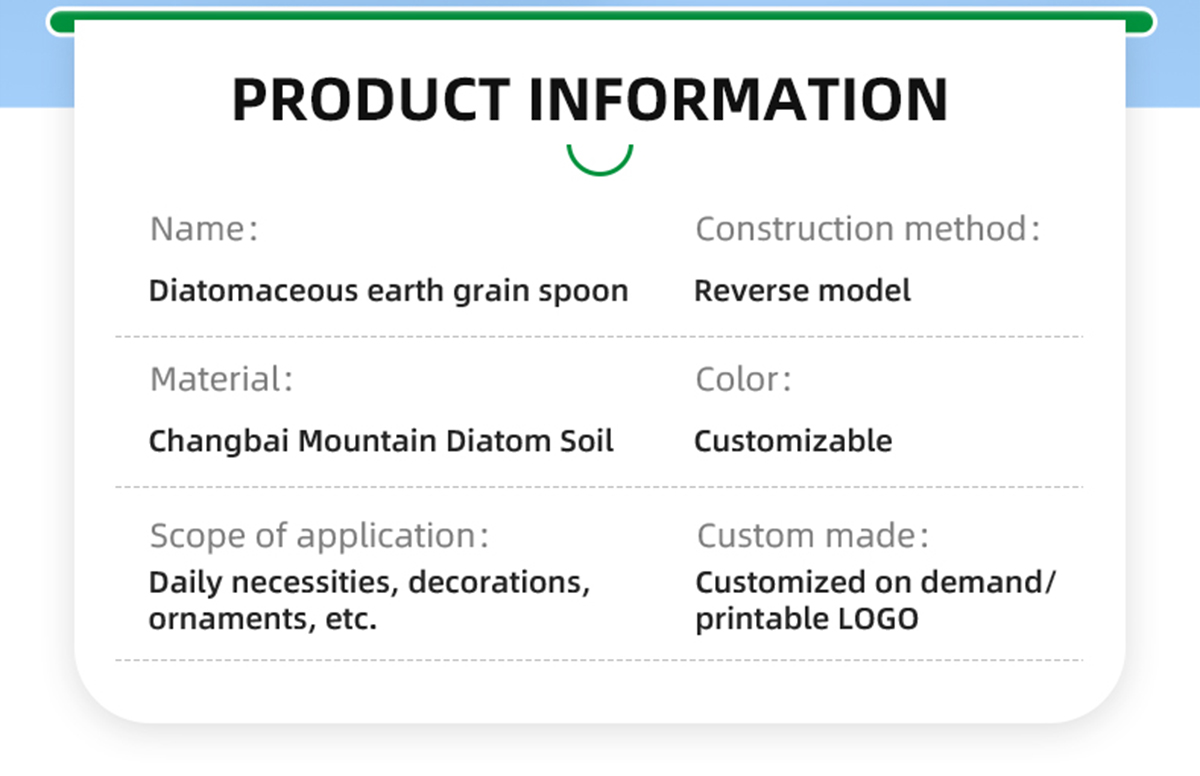The image size is (1200, 776).
Task: Select the 'Name:' field label
Action: pyautogui.click(x=204, y=229)
